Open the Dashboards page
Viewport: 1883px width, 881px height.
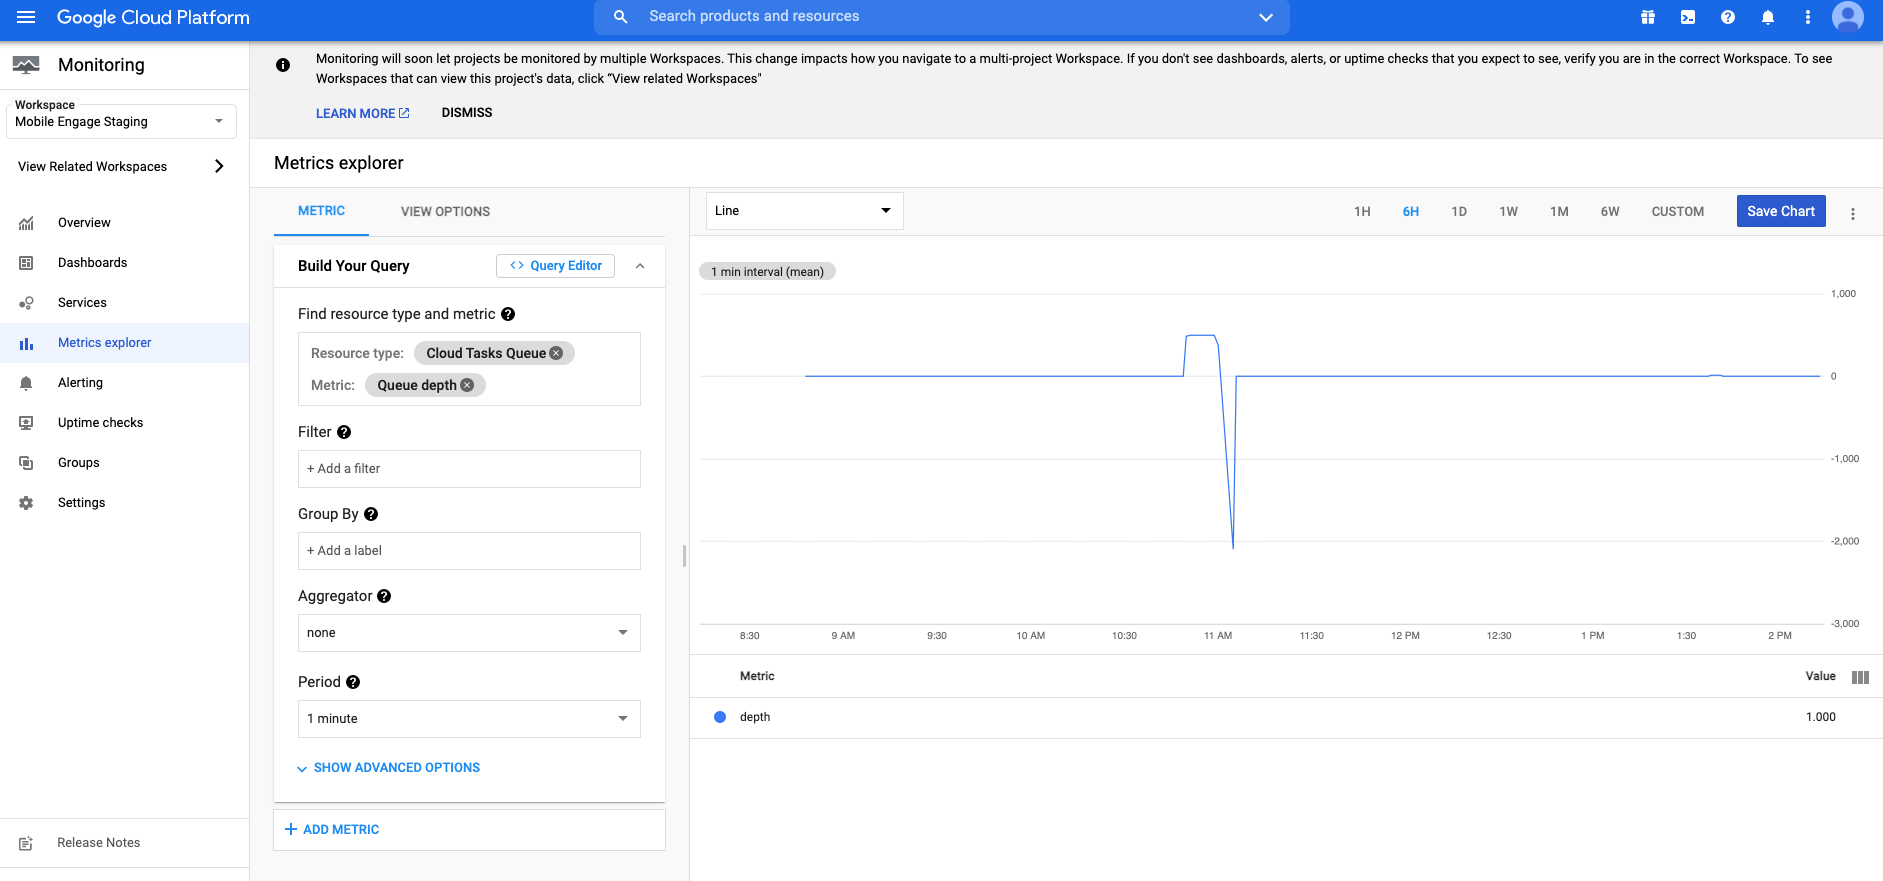pos(92,263)
